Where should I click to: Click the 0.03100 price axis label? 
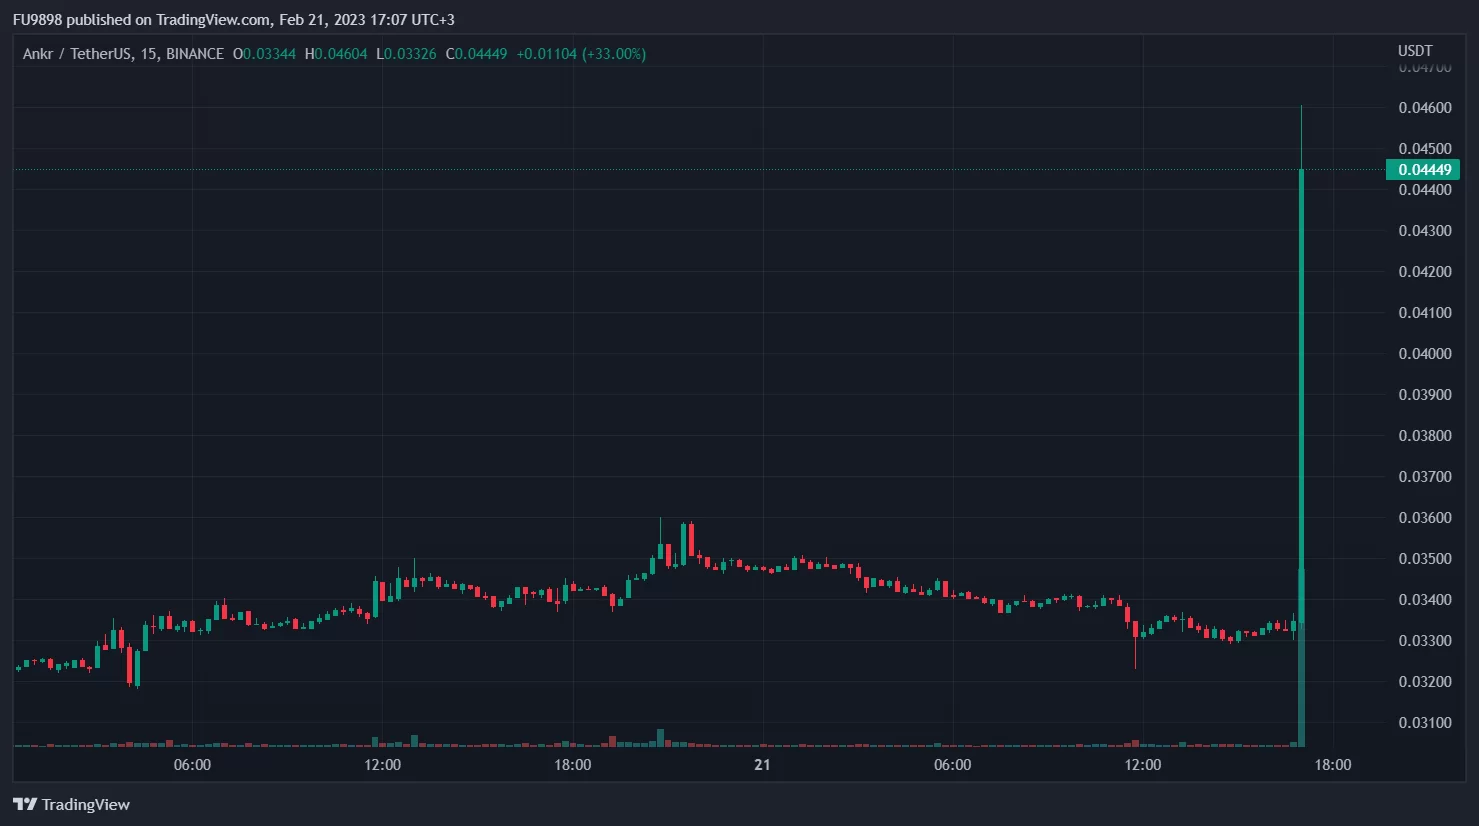pyautogui.click(x=1424, y=723)
